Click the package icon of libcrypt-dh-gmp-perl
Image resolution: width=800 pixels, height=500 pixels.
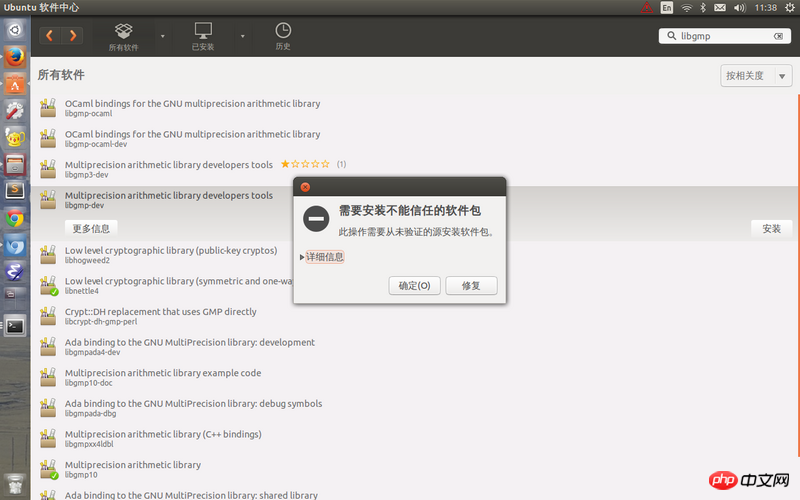[x=48, y=316]
